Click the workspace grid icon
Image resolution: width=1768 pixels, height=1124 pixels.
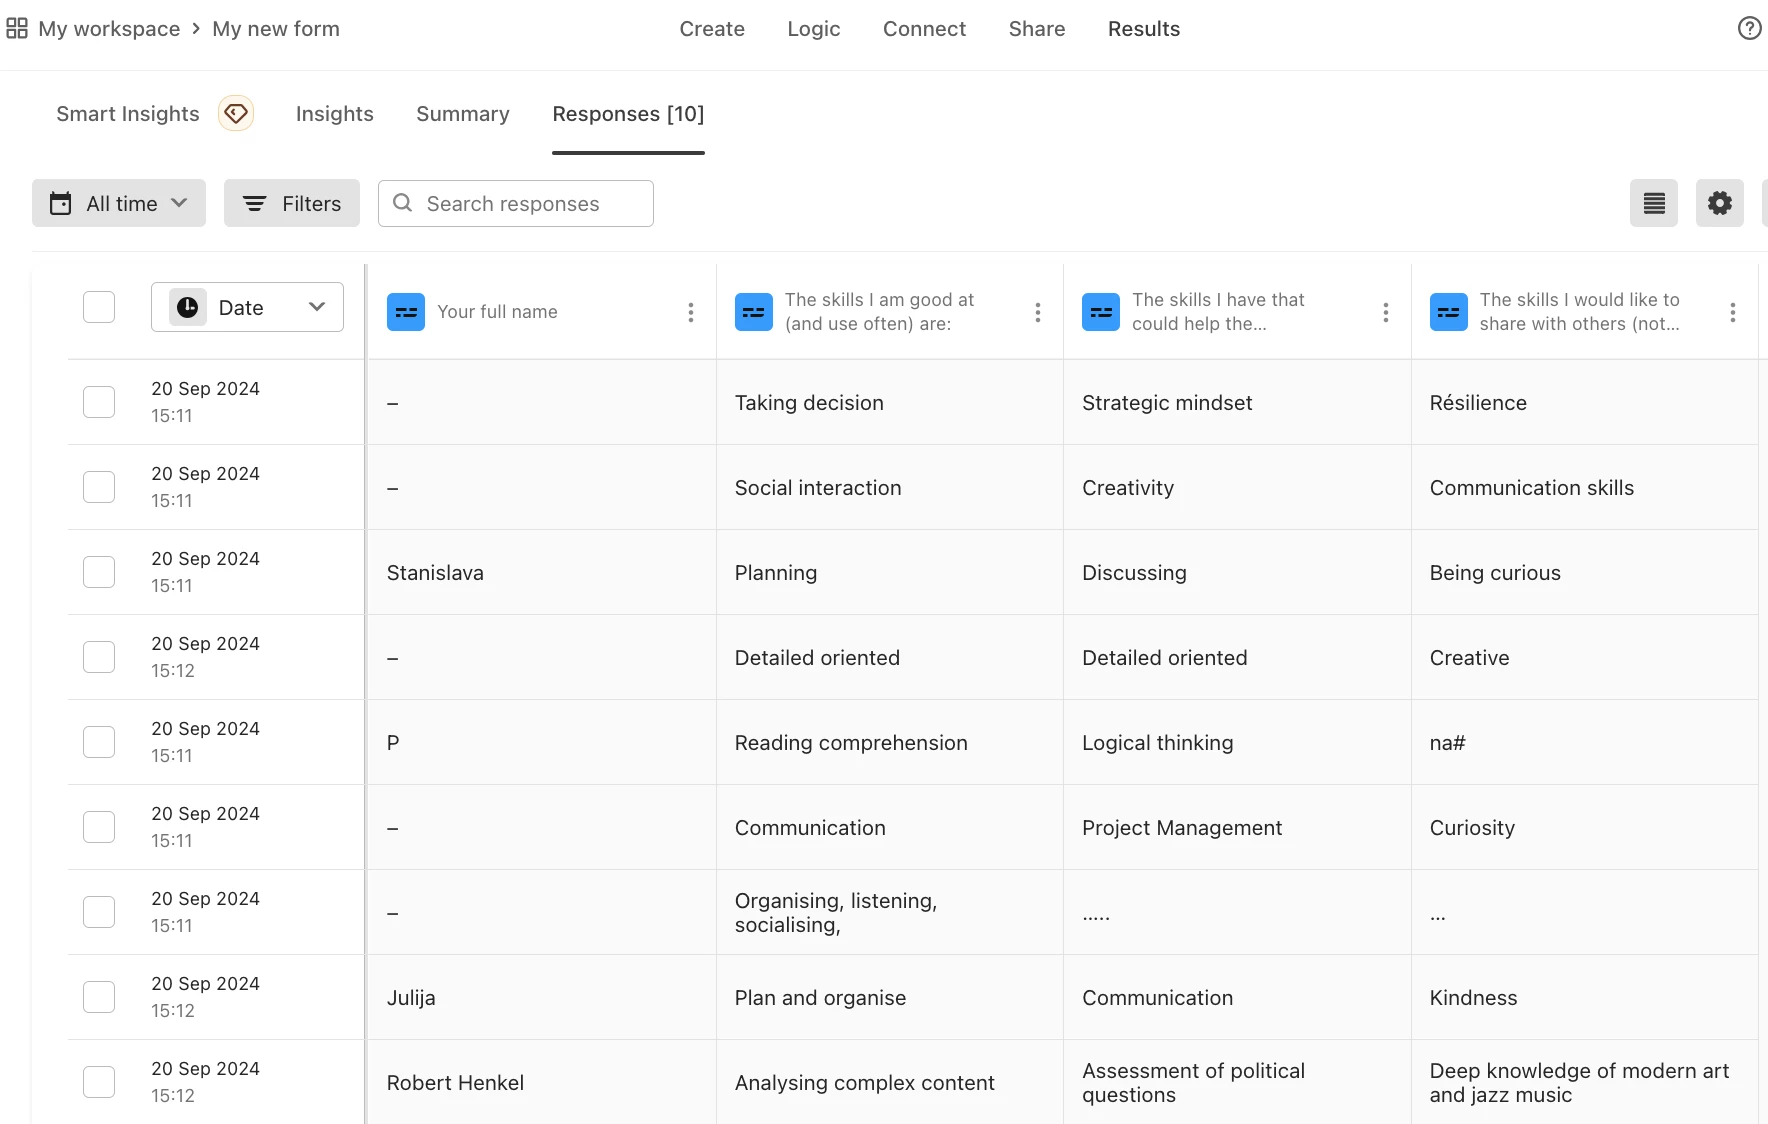(x=17, y=29)
